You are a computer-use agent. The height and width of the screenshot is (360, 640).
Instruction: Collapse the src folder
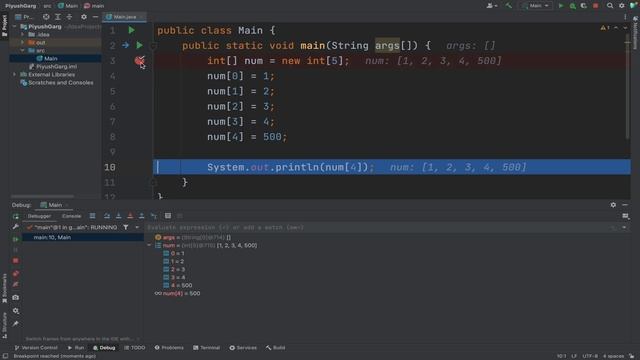[22, 51]
